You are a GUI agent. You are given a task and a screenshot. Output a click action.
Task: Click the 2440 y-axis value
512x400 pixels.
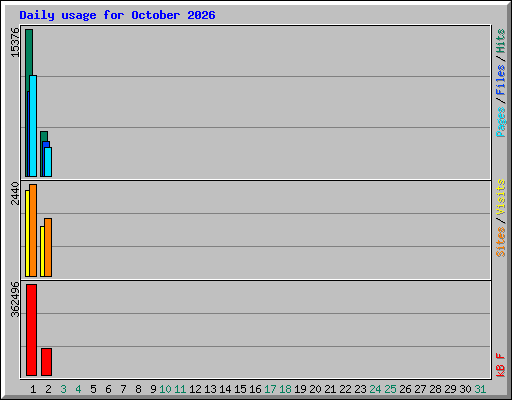[x=15, y=193]
